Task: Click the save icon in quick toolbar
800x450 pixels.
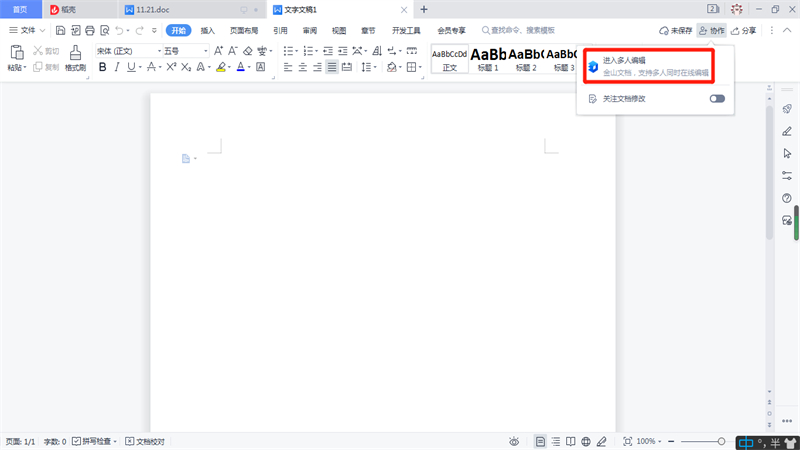Action: click(x=61, y=31)
